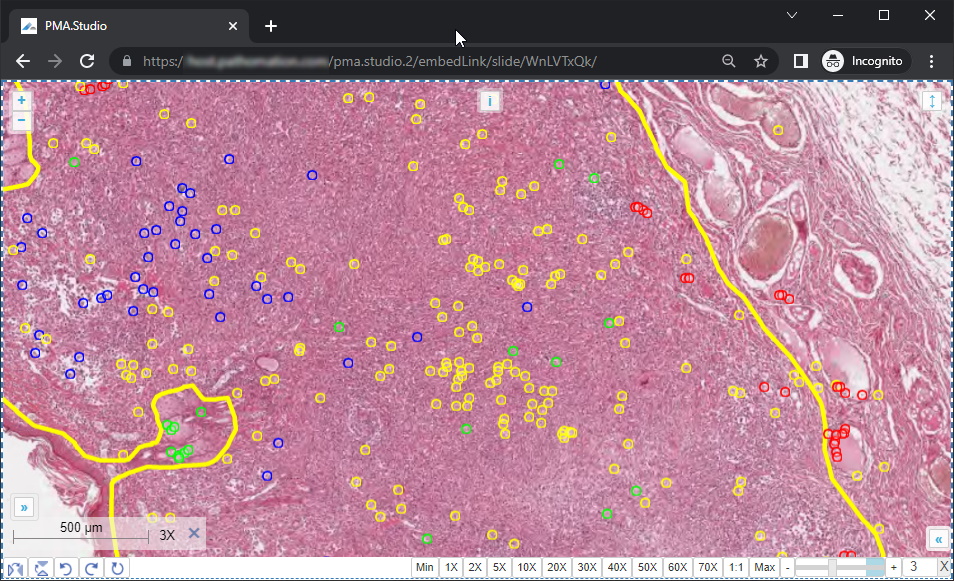954x581 pixels.
Task: Toggle fullscreen with the vertical arrows icon
Action: click(932, 102)
